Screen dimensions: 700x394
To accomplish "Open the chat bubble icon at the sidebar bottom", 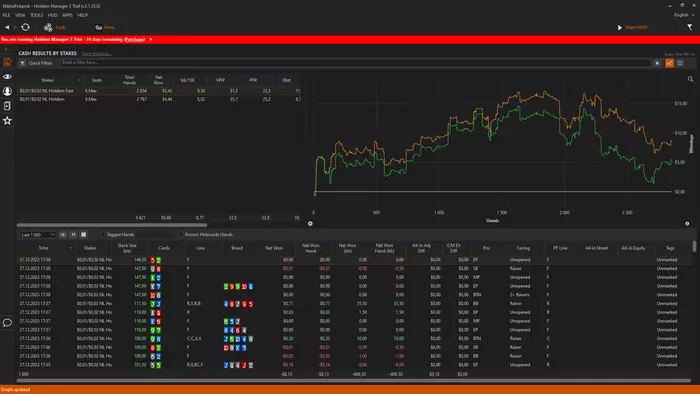I will (7, 323).
